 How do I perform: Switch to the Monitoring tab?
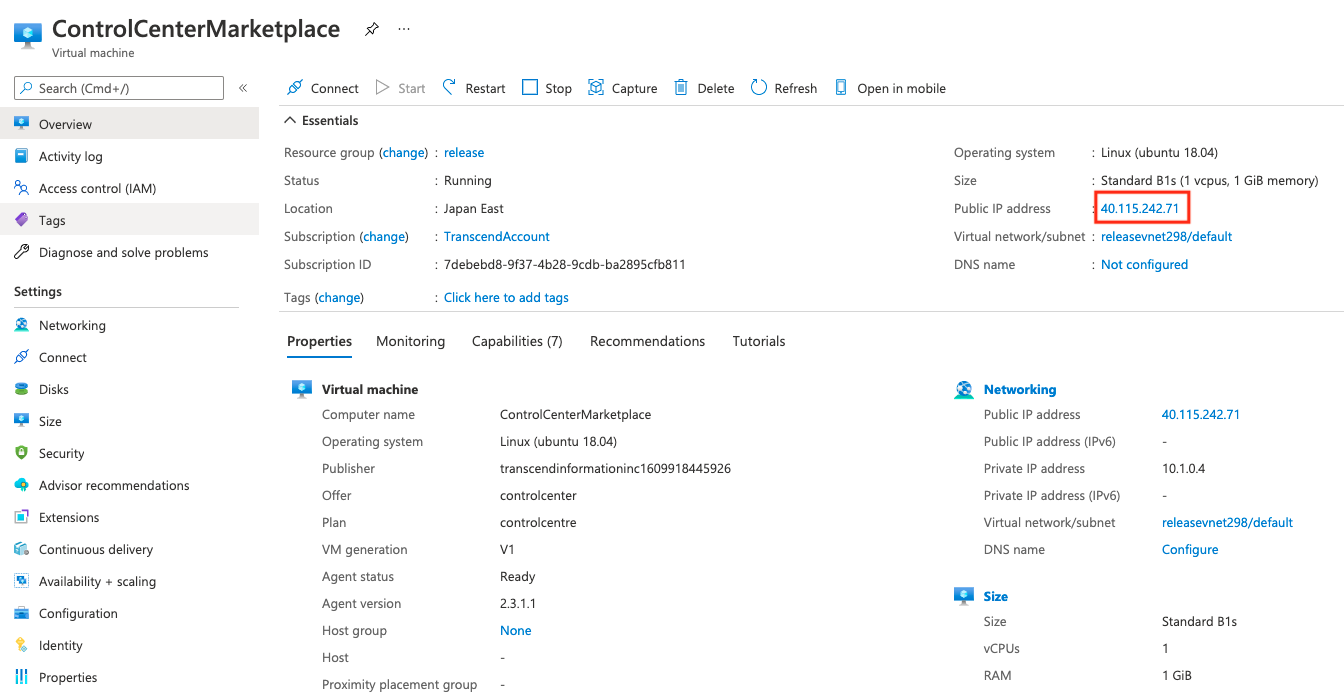(410, 341)
